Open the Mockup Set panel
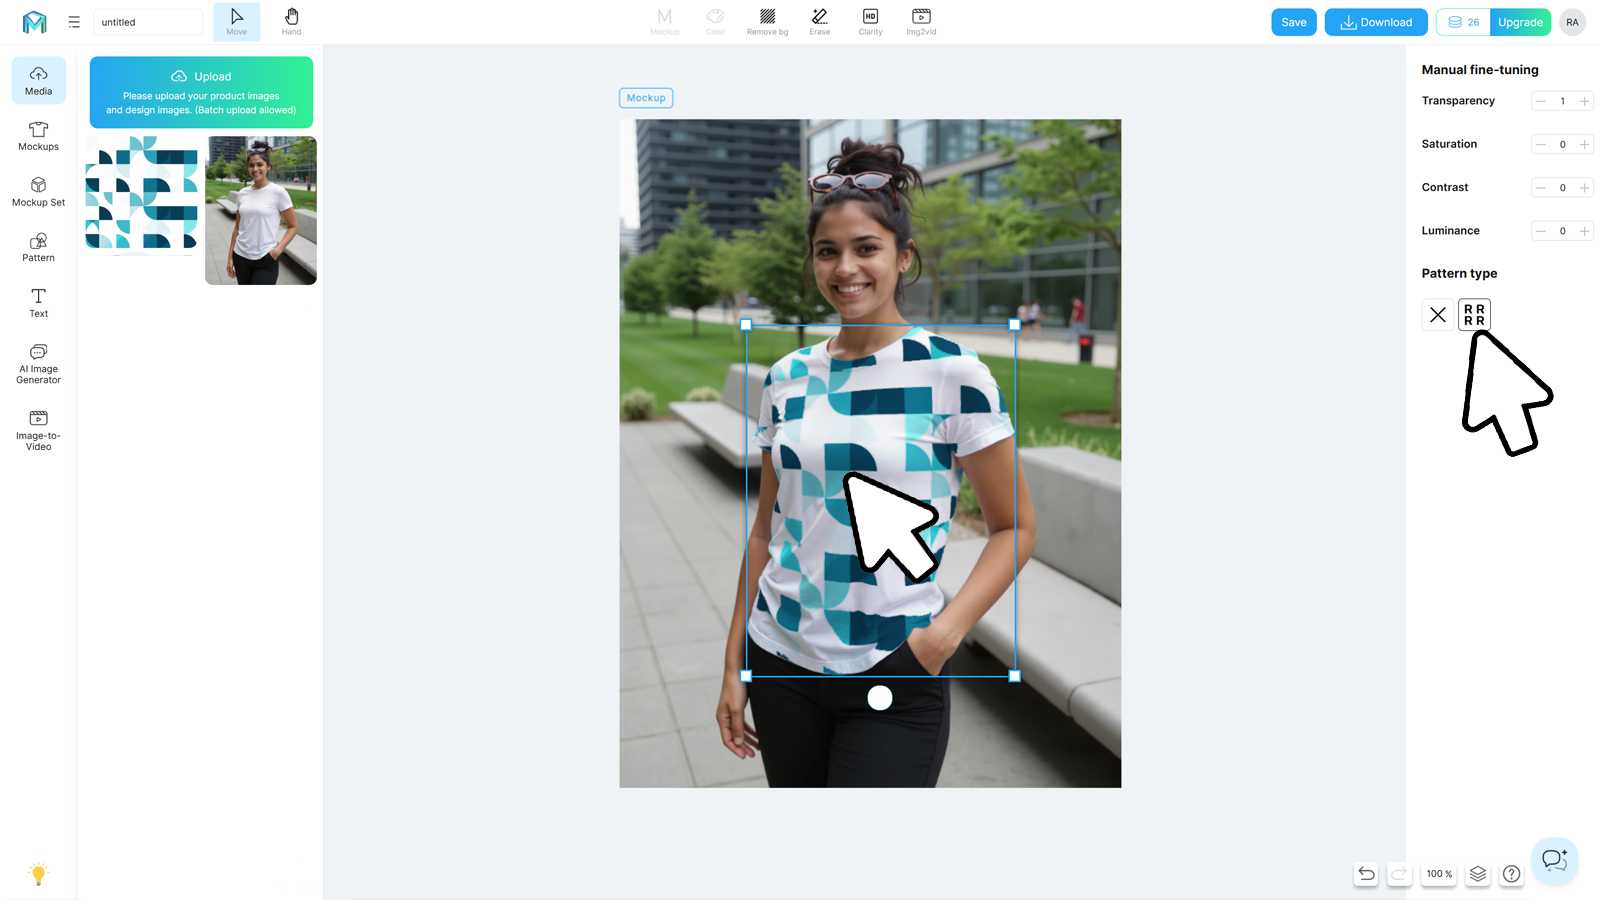The height and width of the screenshot is (900, 1600). [x=39, y=192]
